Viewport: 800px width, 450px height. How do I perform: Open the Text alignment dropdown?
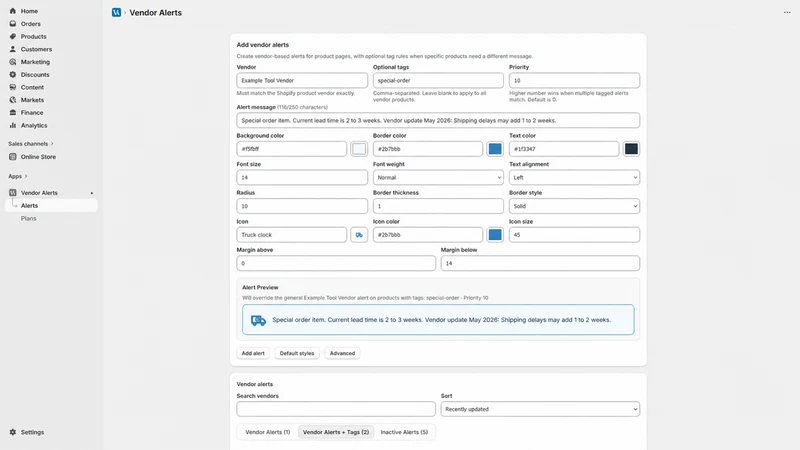[x=574, y=178]
